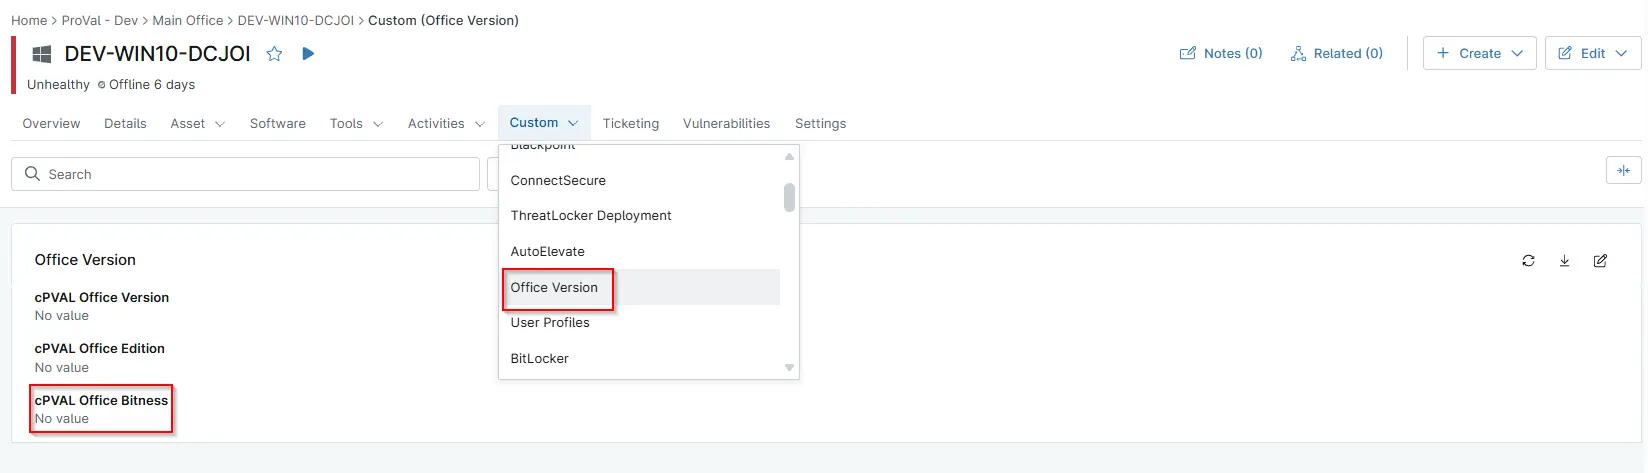The image size is (1648, 473).
Task: Go to Home in breadcrumb
Action: point(29,20)
